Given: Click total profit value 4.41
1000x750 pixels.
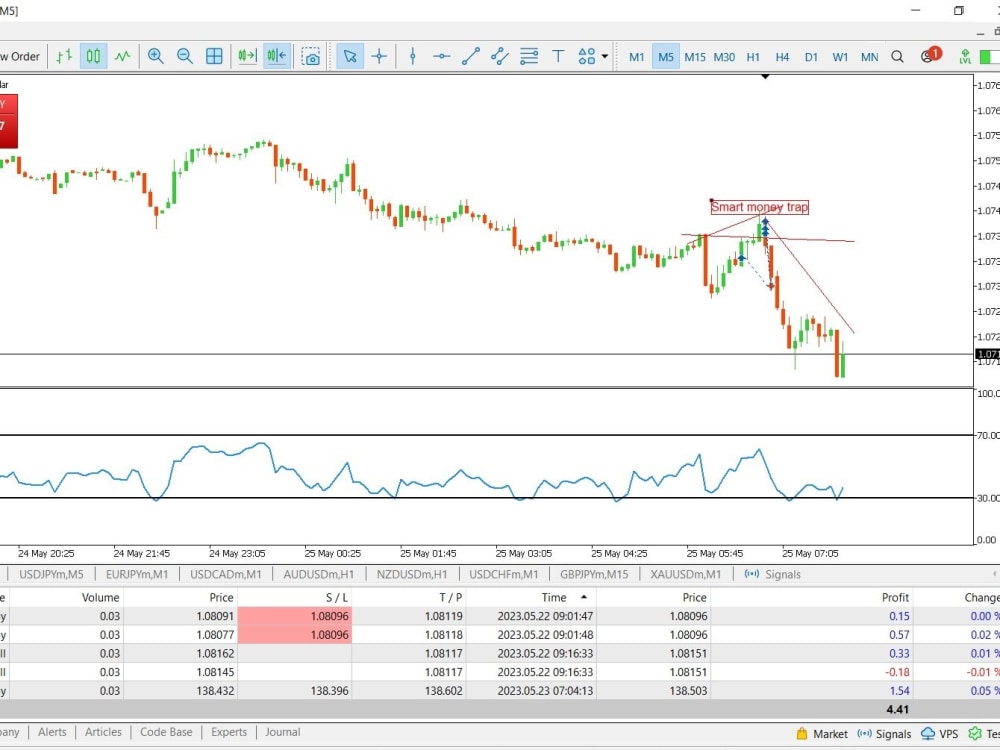Looking at the screenshot, I should click(897, 709).
